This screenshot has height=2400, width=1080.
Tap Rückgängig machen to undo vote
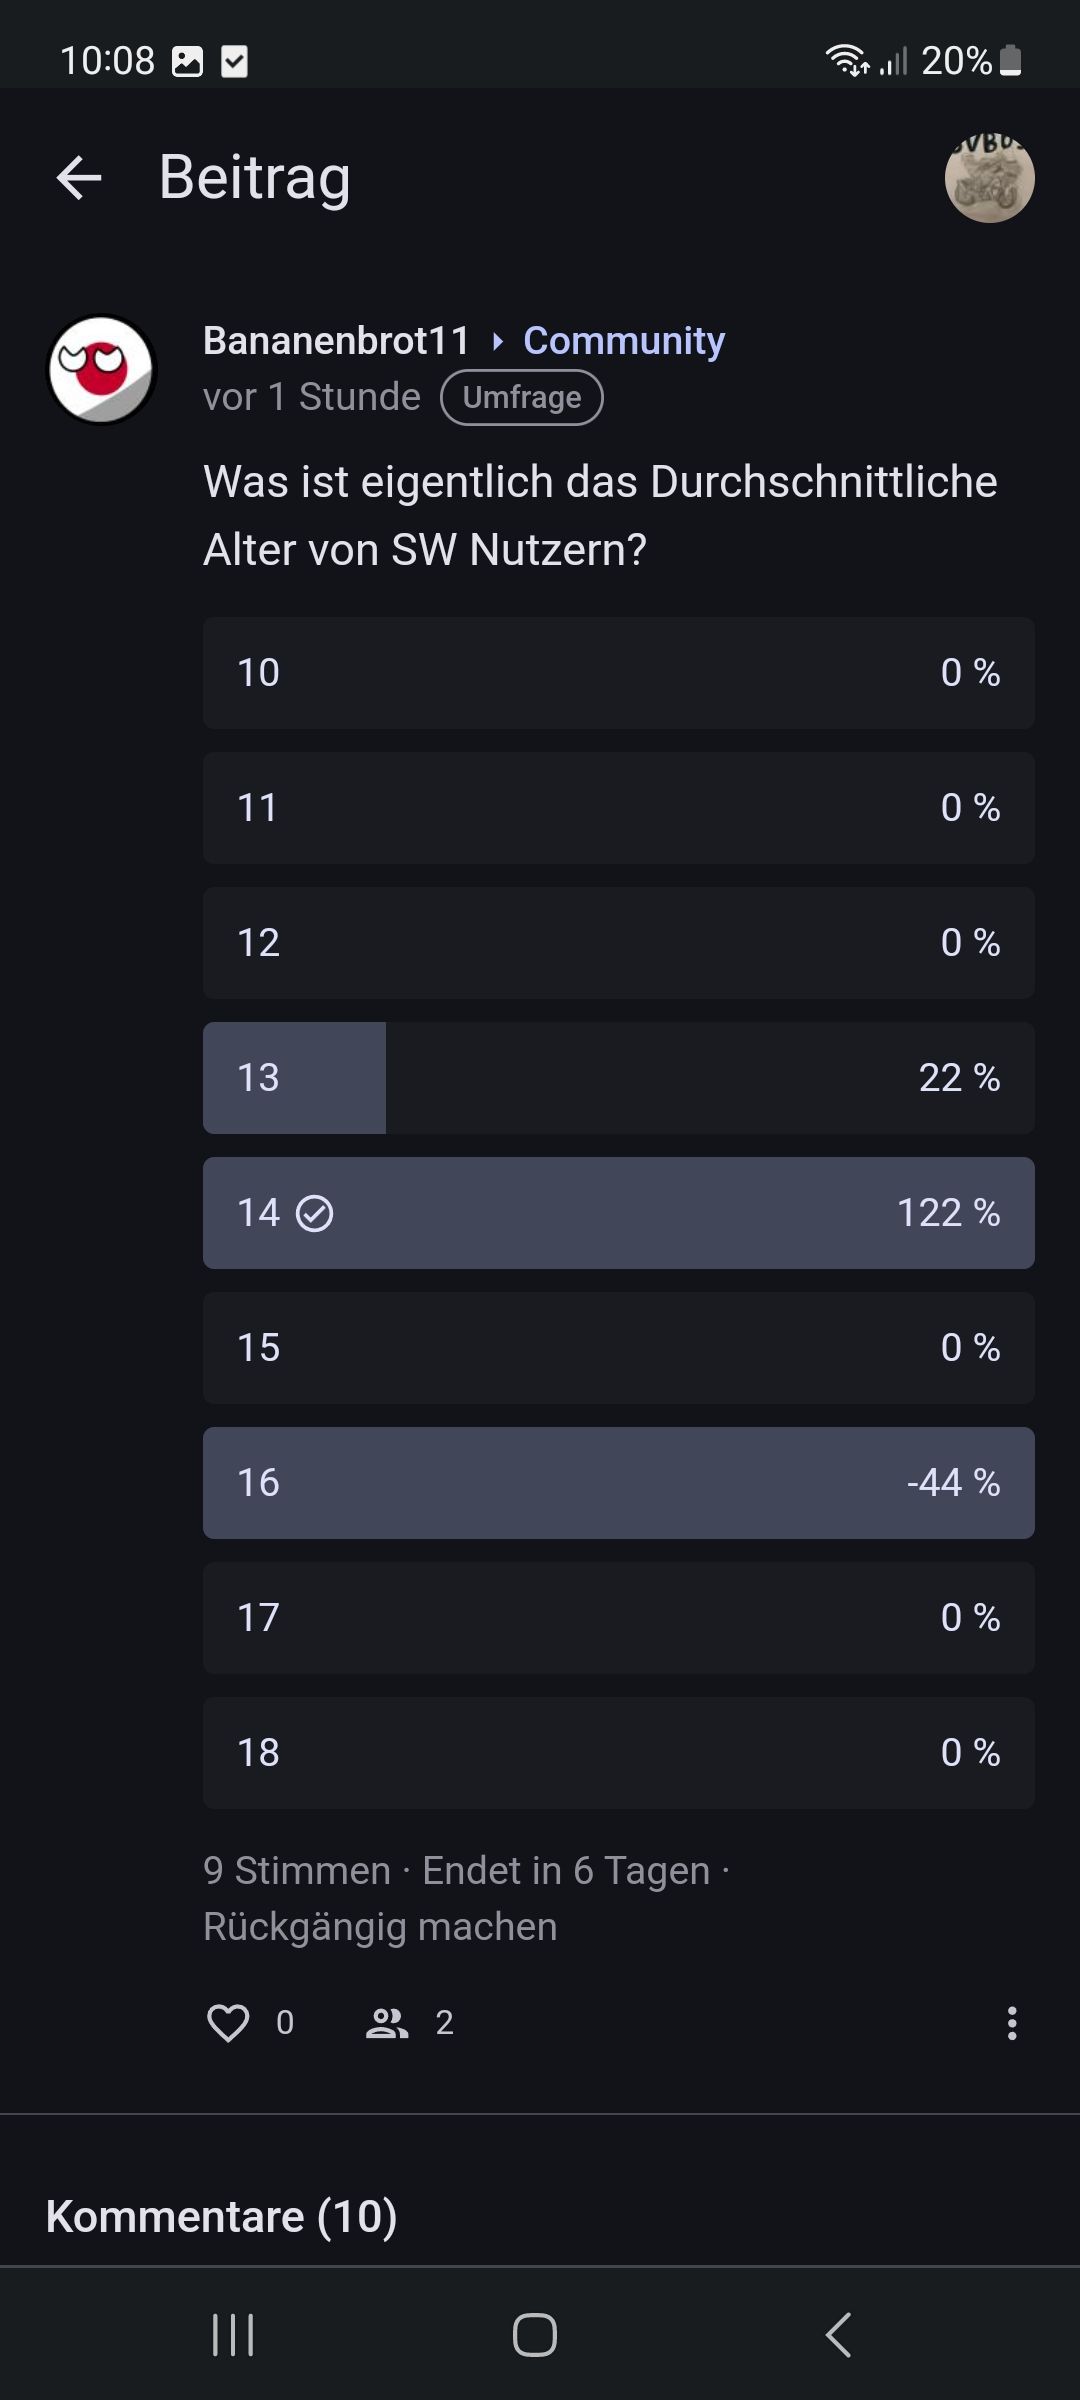[x=380, y=1927]
